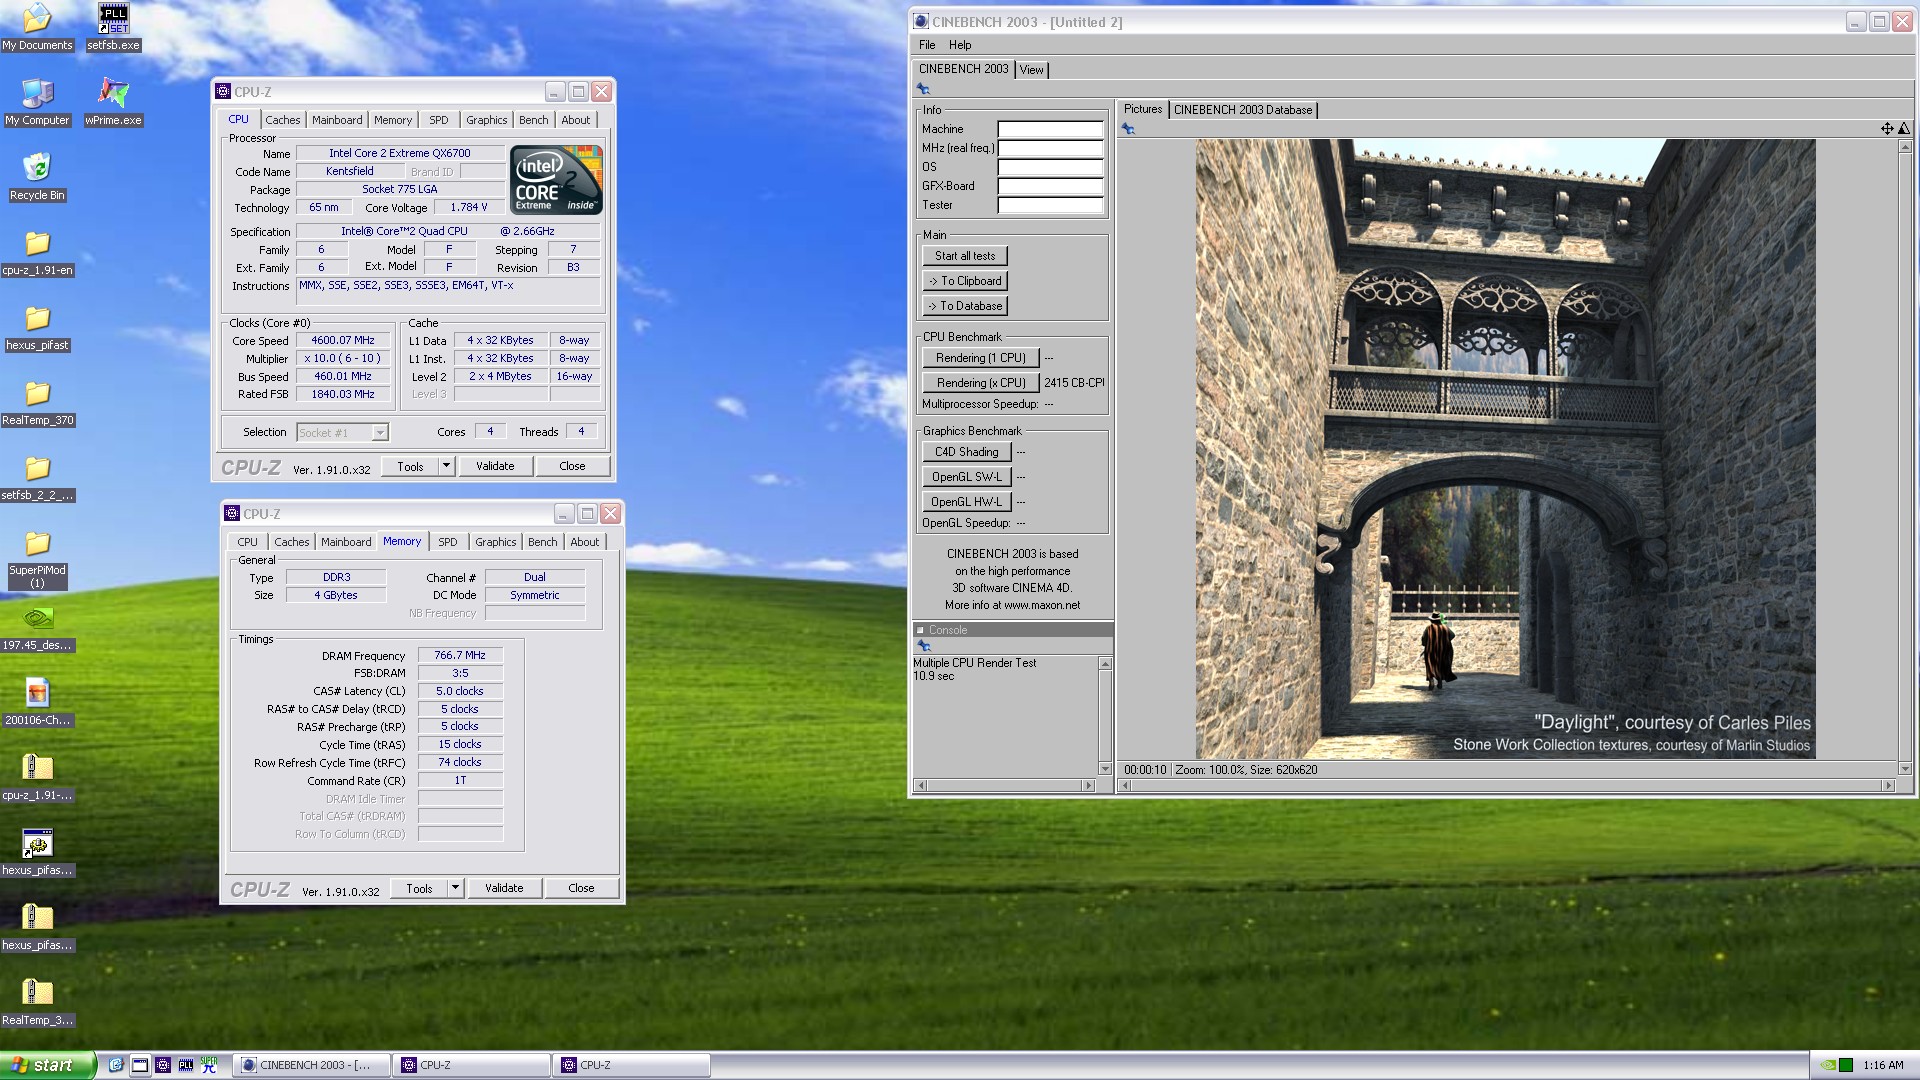This screenshot has height=1080, width=1920.
Task: Open the hexus_pifas... zip archive icon
Action: click(x=37, y=927)
